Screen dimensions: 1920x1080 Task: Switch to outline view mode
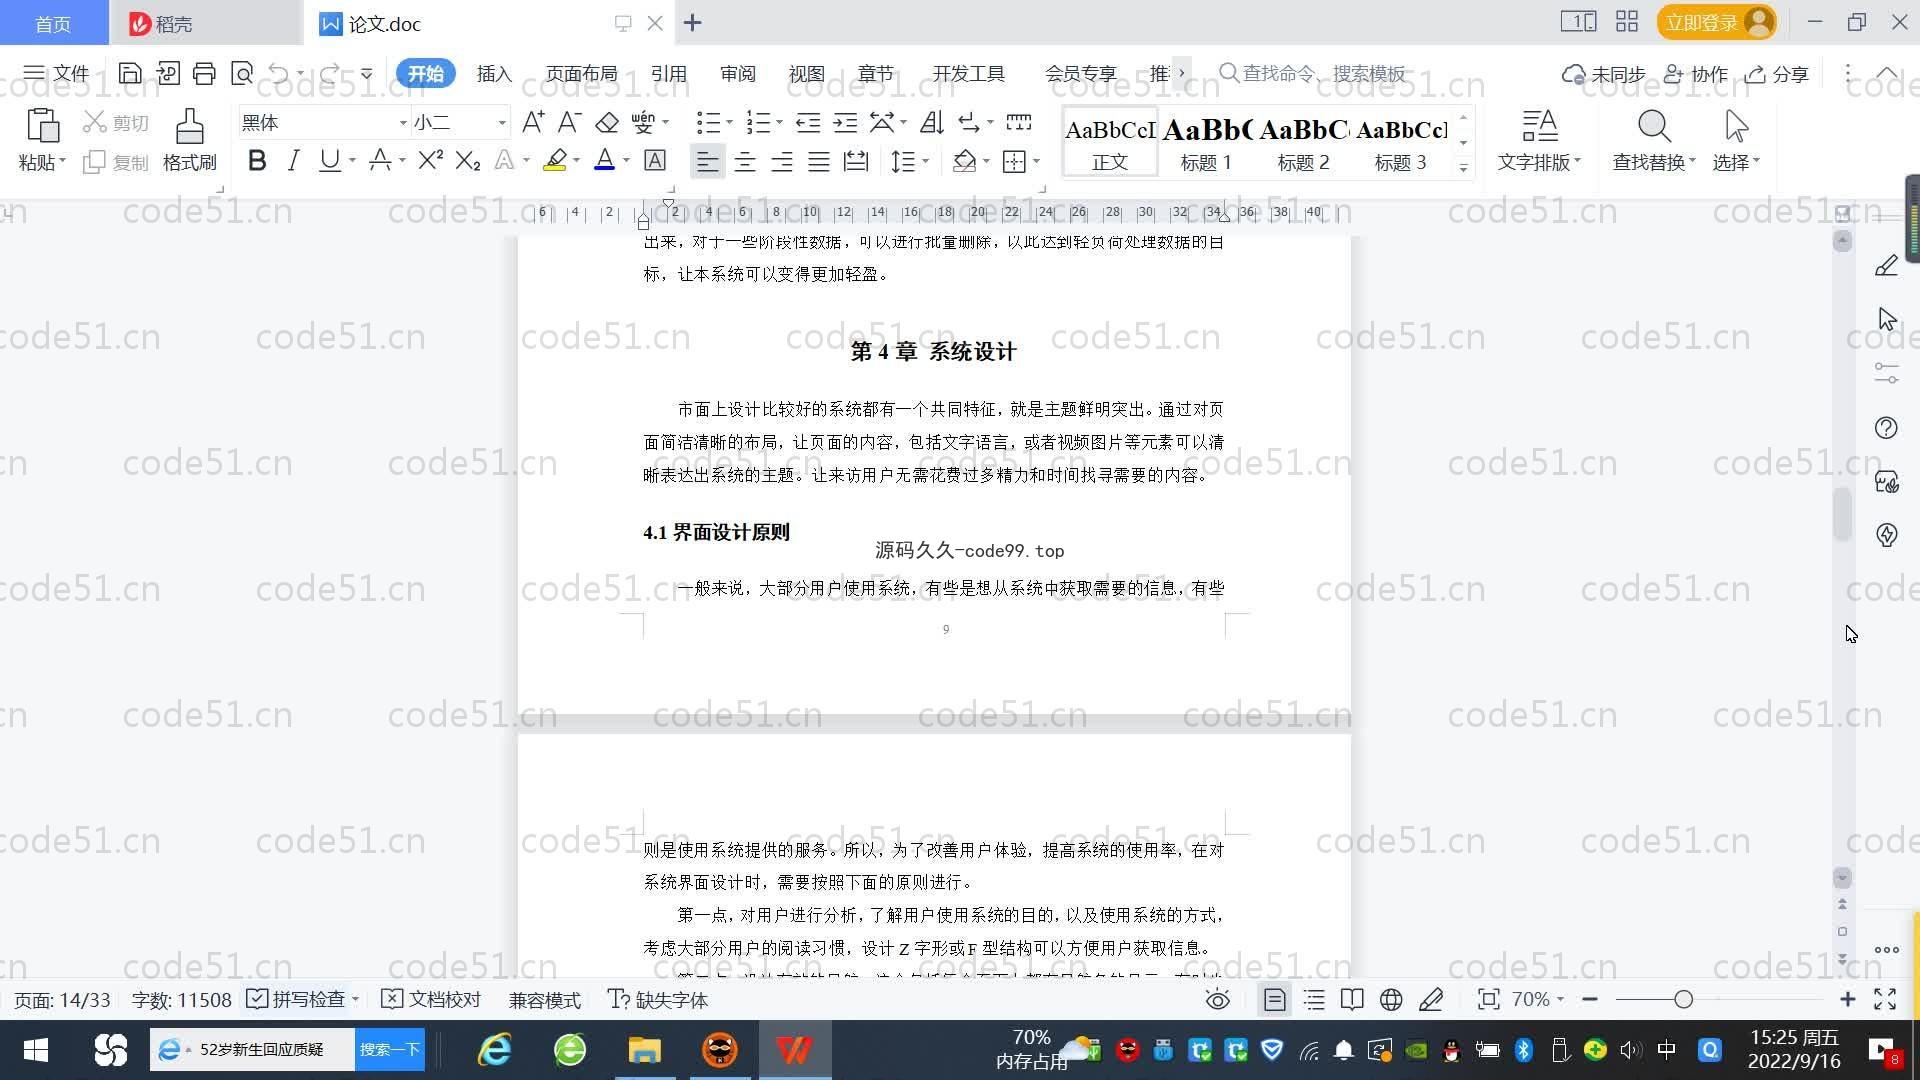[1314, 999]
